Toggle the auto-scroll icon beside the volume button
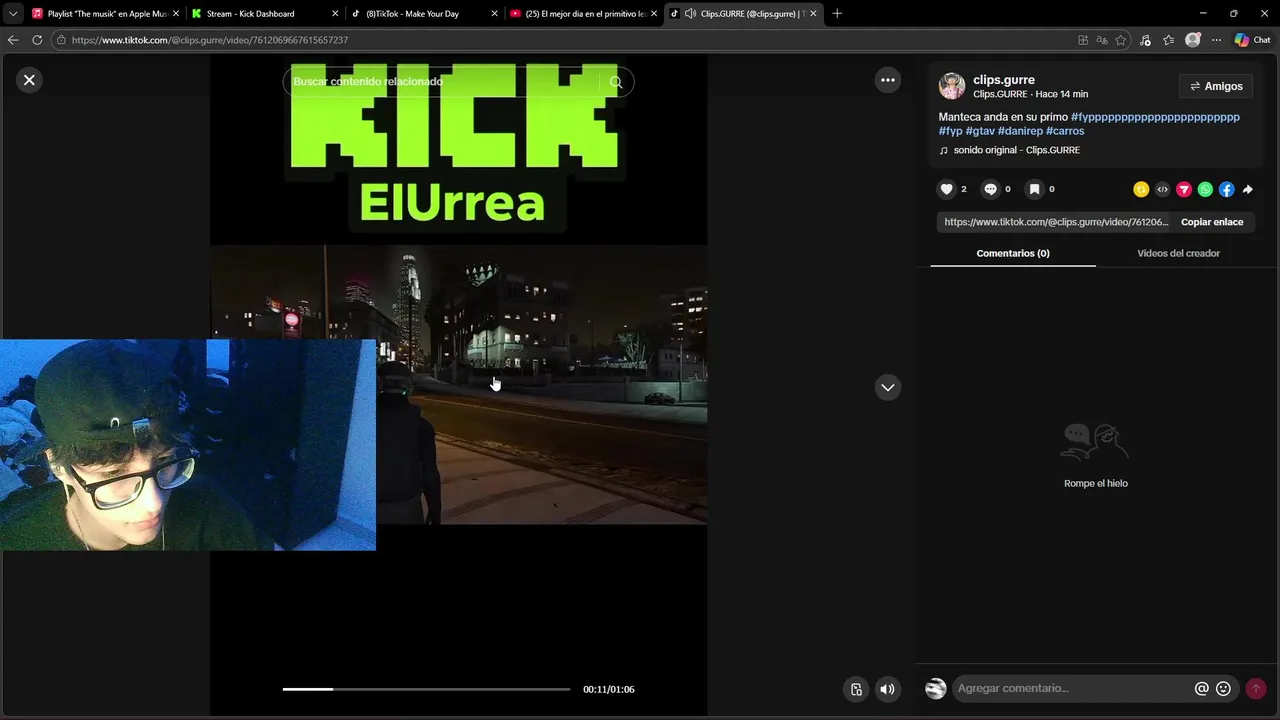This screenshot has width=1280, height=720. (x=856, y=689)
